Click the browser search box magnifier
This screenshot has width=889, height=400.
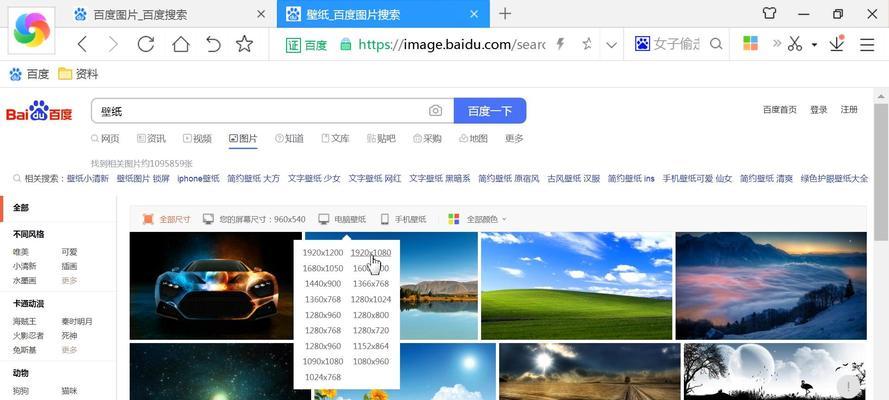[716, 44]
